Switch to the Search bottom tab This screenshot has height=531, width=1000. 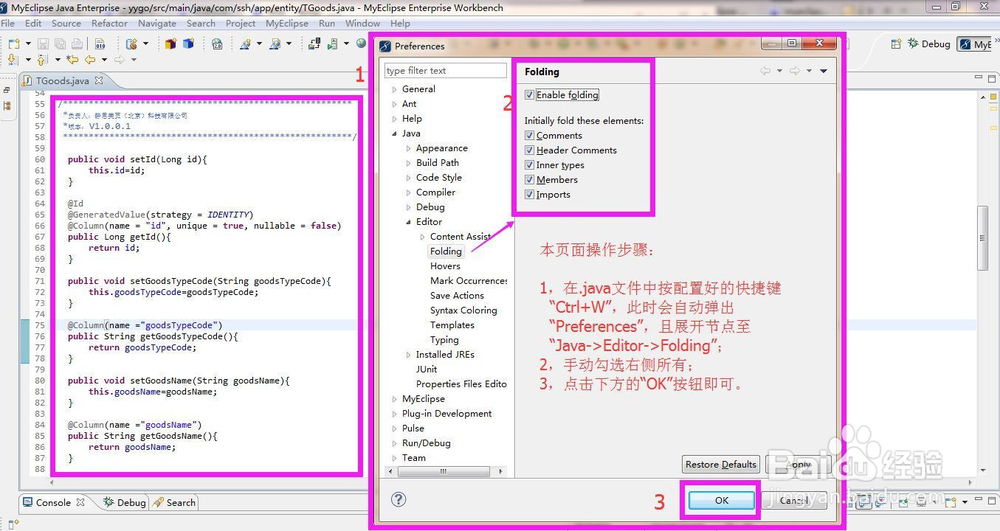coord(174,502)
